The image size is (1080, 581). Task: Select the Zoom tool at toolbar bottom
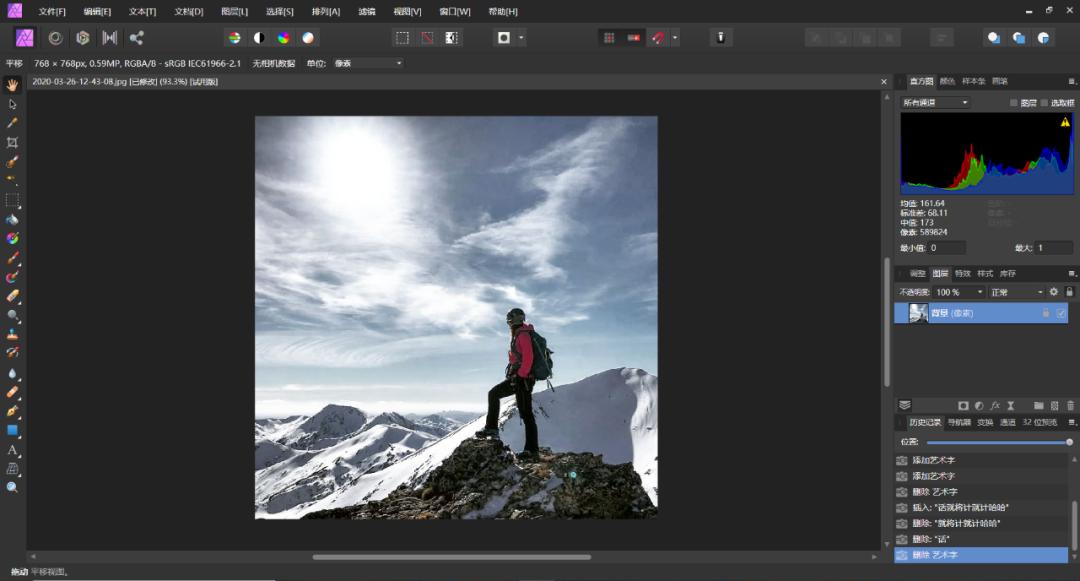click(x=12, y=489)
